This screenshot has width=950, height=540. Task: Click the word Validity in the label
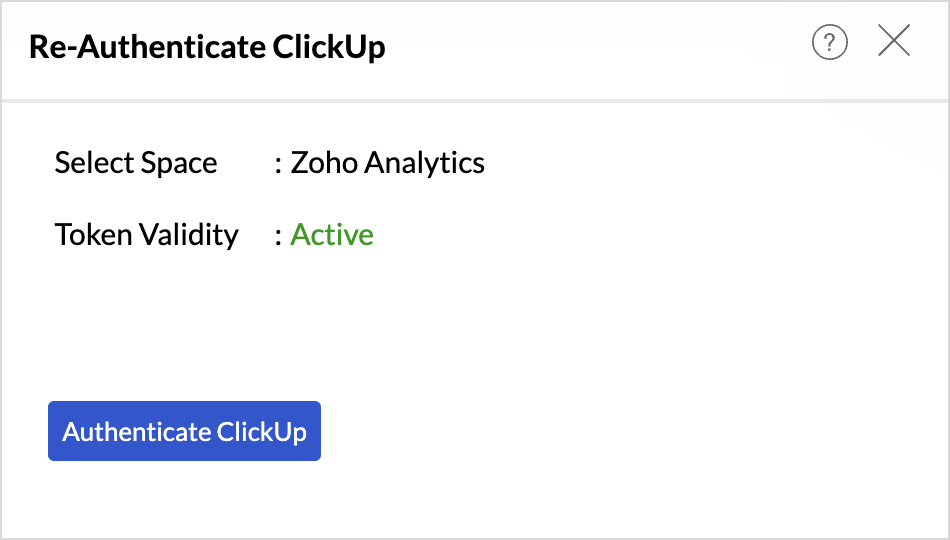tap(189, 235)
